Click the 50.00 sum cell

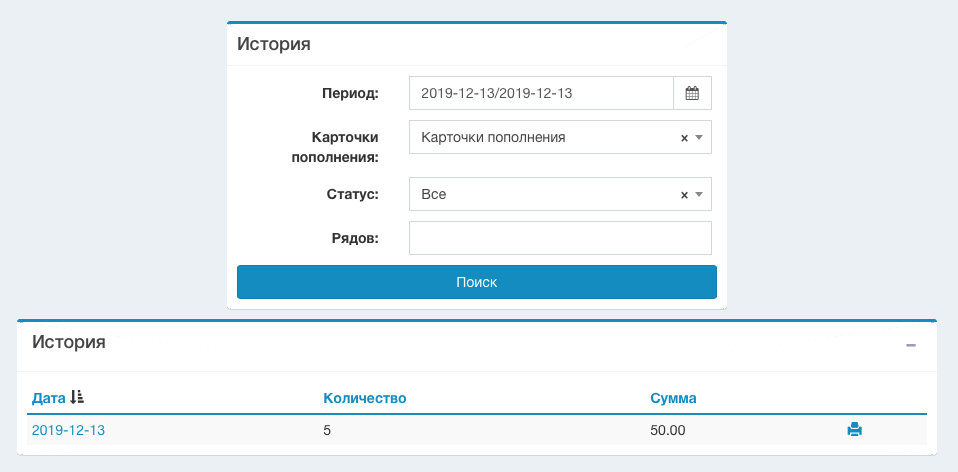667,430
